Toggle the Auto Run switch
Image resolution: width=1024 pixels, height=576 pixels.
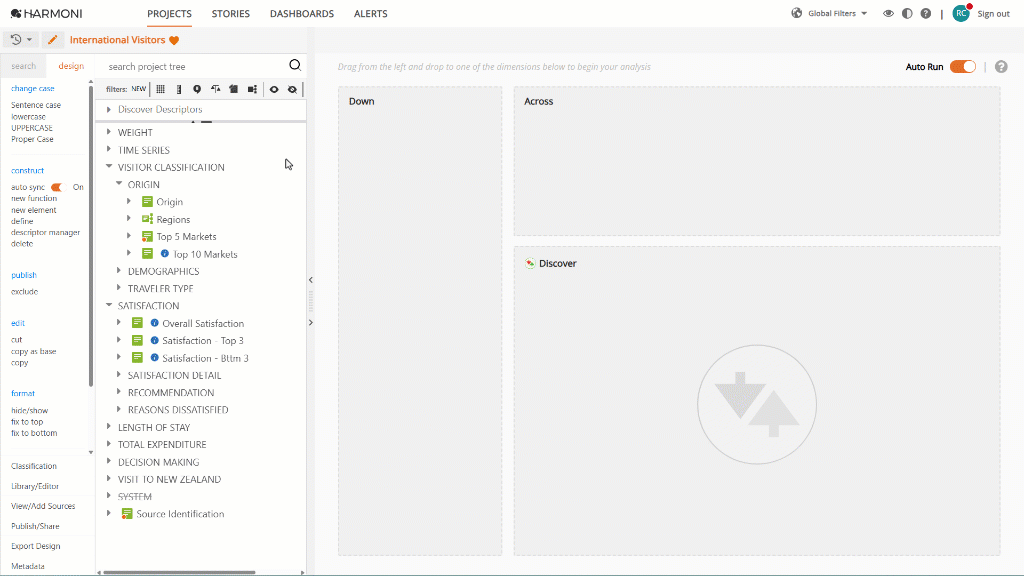[x=963, y=67]
